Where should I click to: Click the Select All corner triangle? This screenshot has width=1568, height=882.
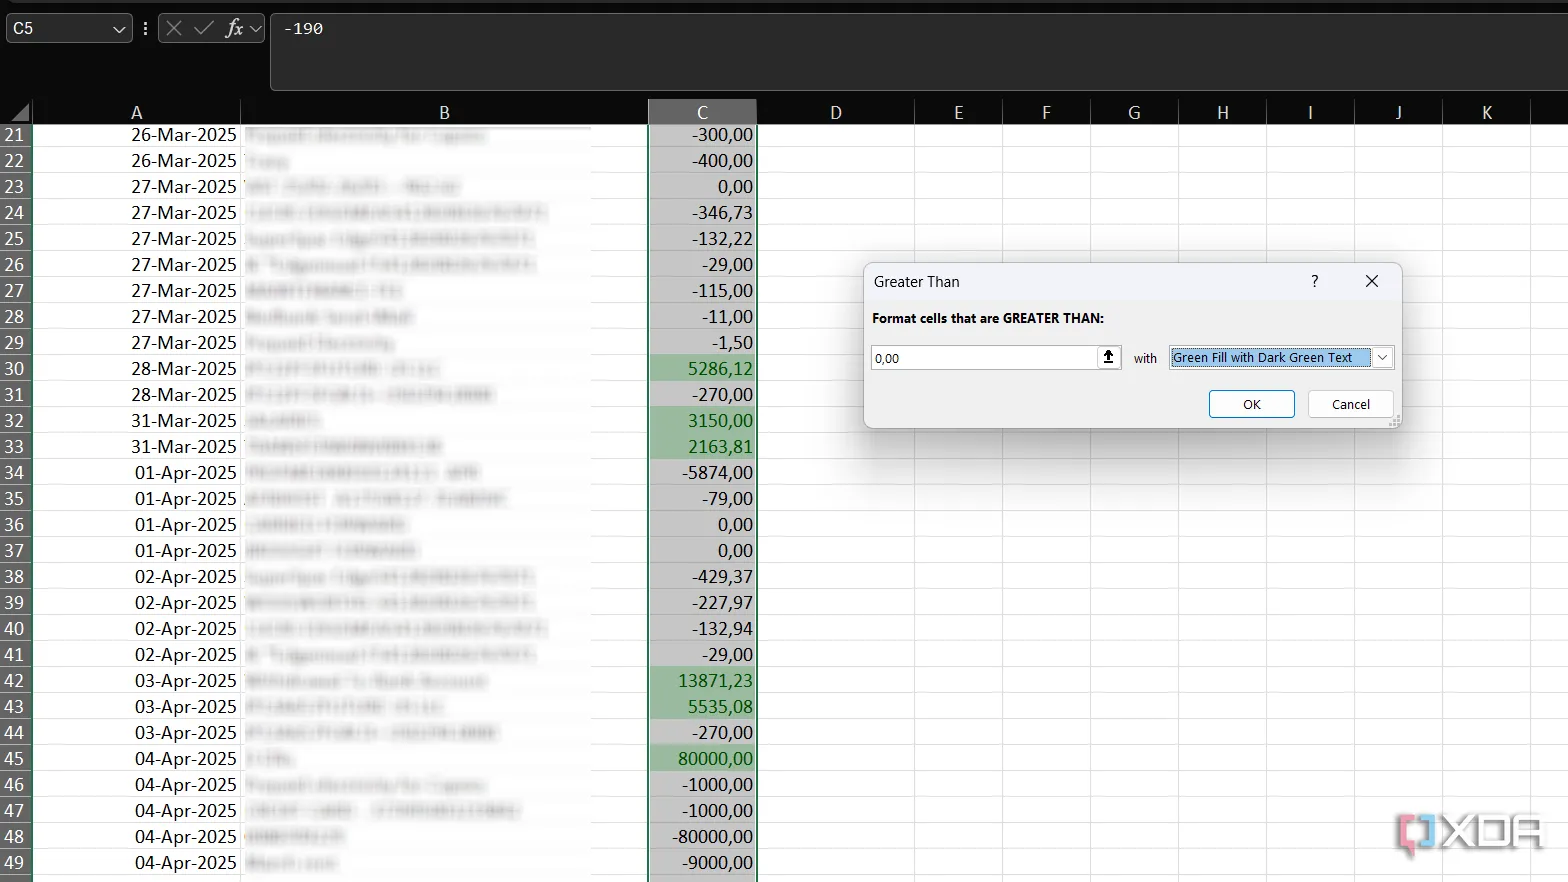click(18, 111)
